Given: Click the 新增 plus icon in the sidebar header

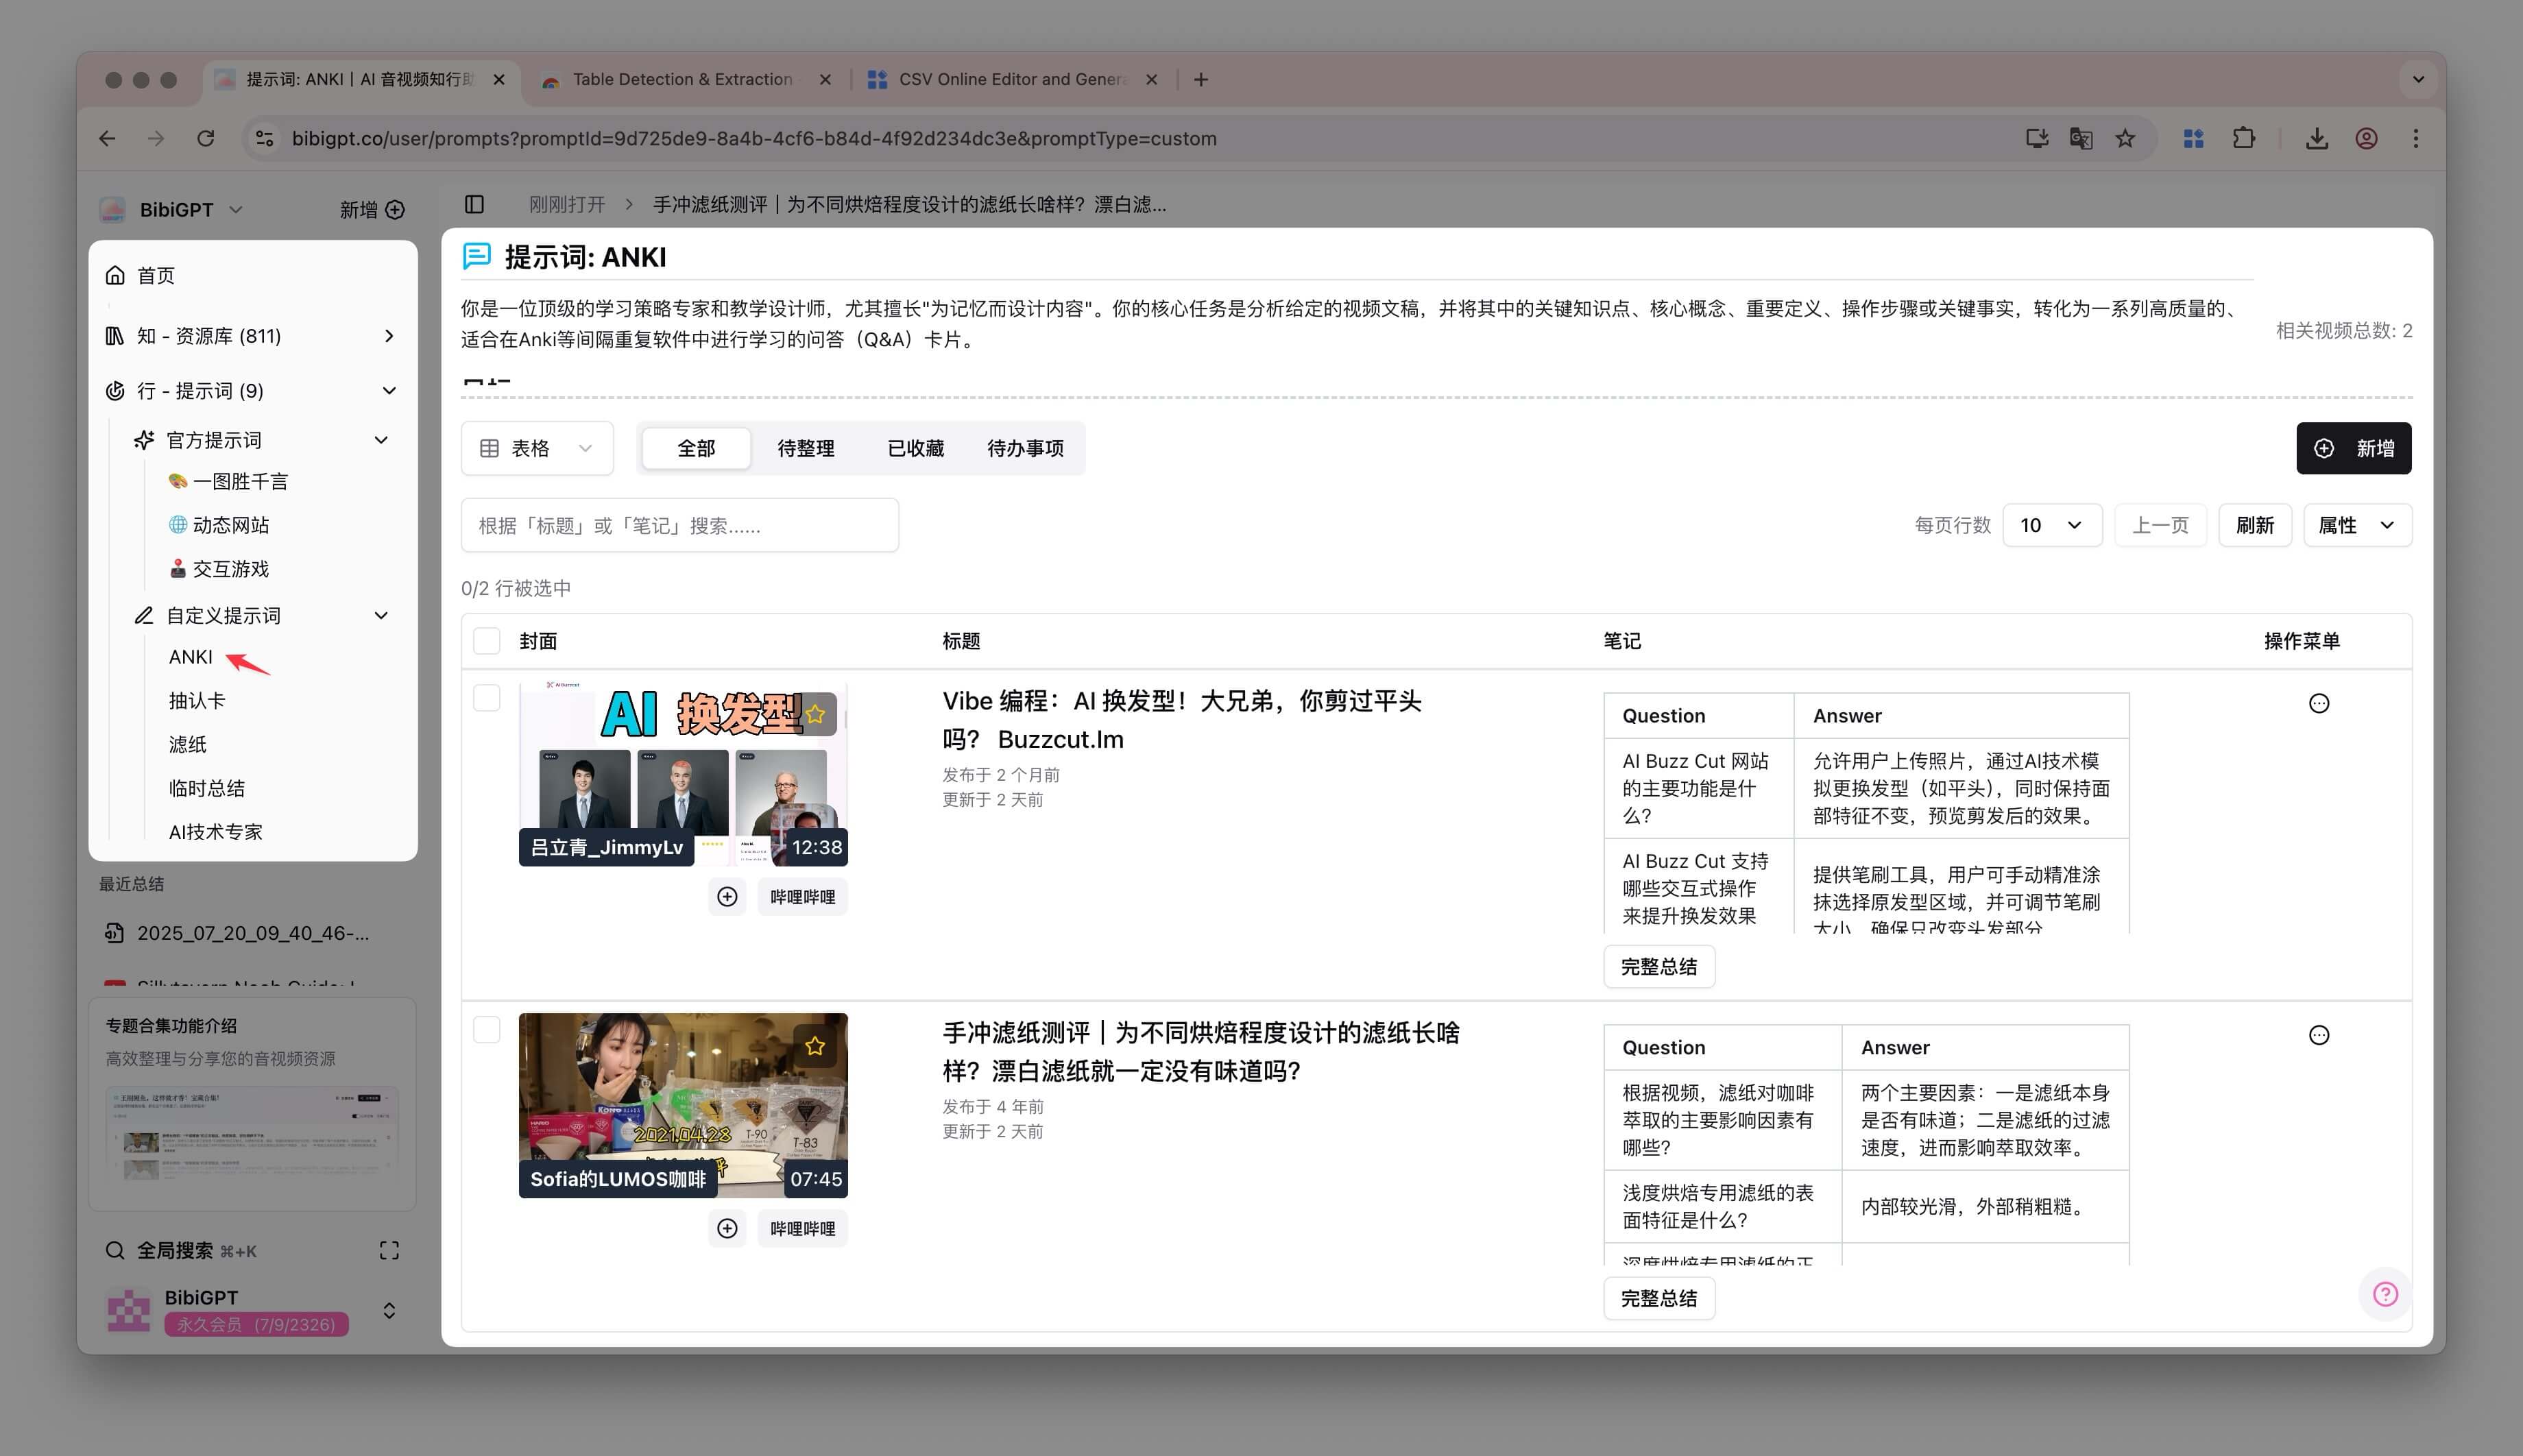Looking at the screenshot, I should 395,209.
